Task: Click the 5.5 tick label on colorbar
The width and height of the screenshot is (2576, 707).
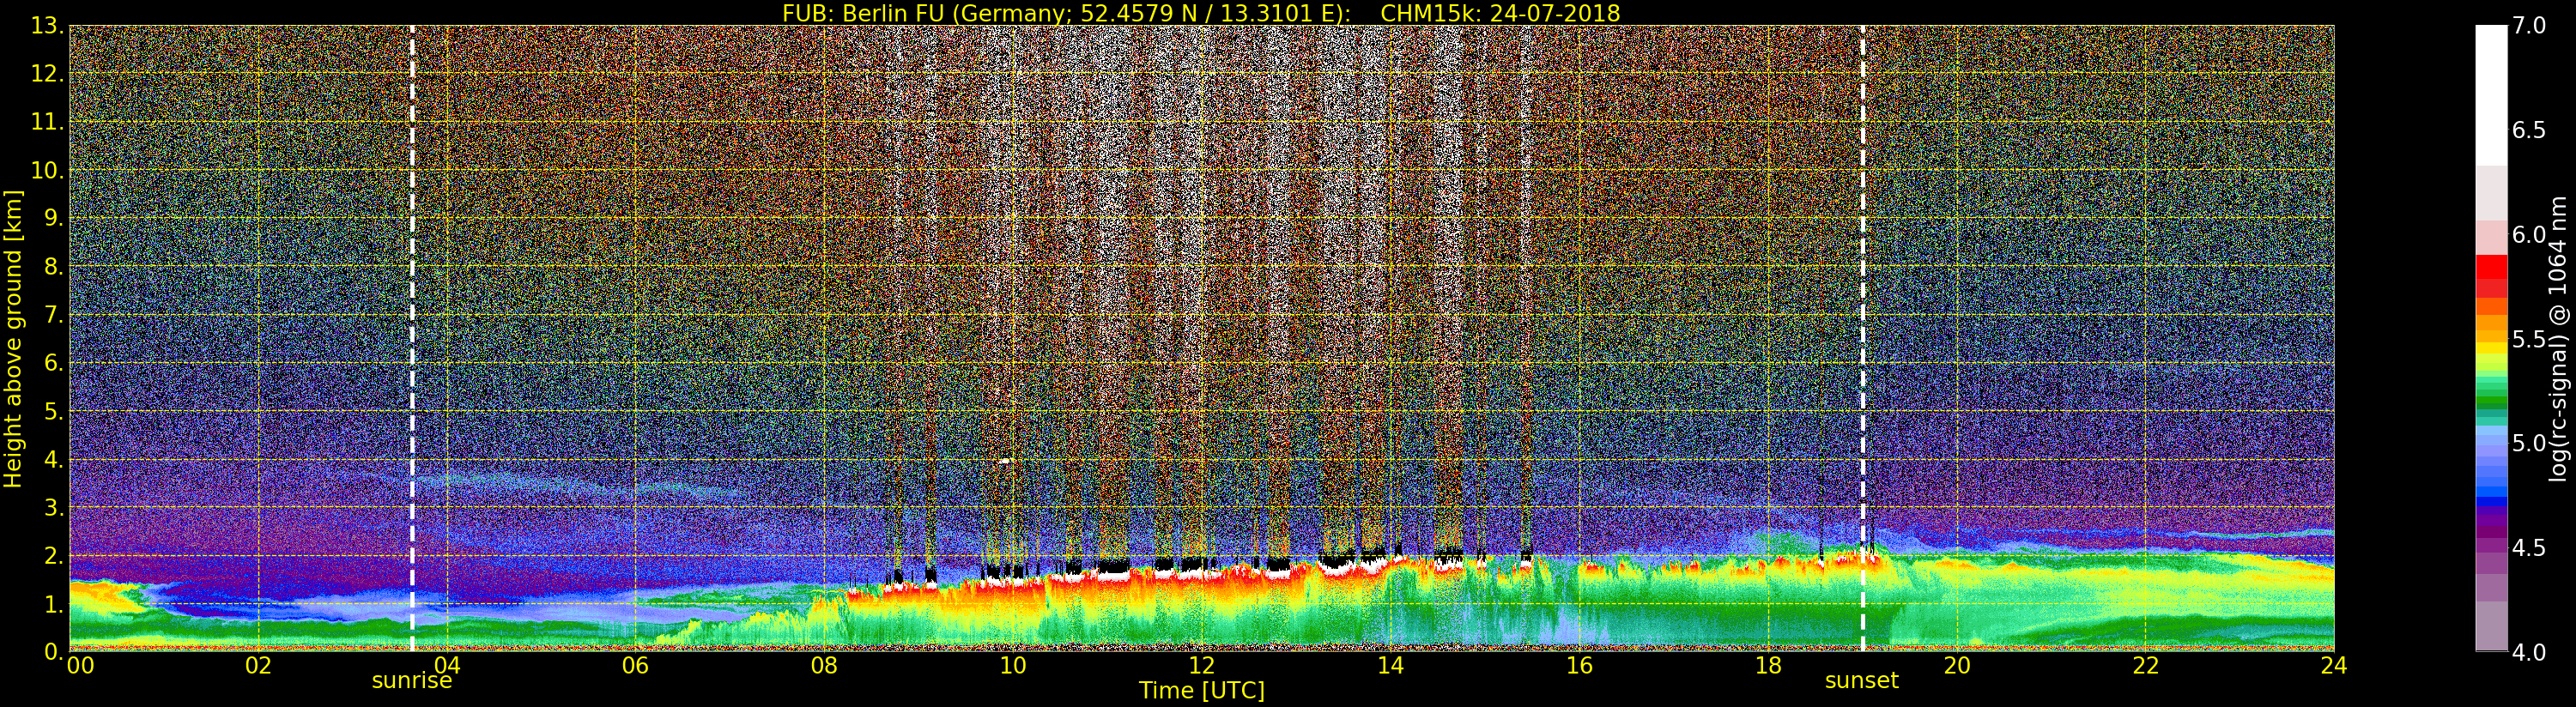Action: pos(2529,340)
